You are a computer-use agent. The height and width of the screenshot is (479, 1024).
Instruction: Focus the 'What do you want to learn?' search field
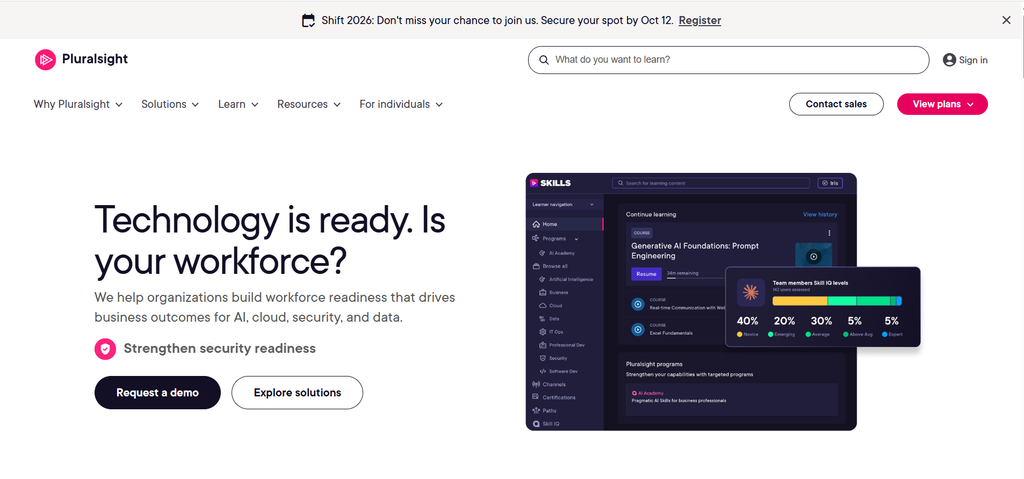tap(728, 60)
